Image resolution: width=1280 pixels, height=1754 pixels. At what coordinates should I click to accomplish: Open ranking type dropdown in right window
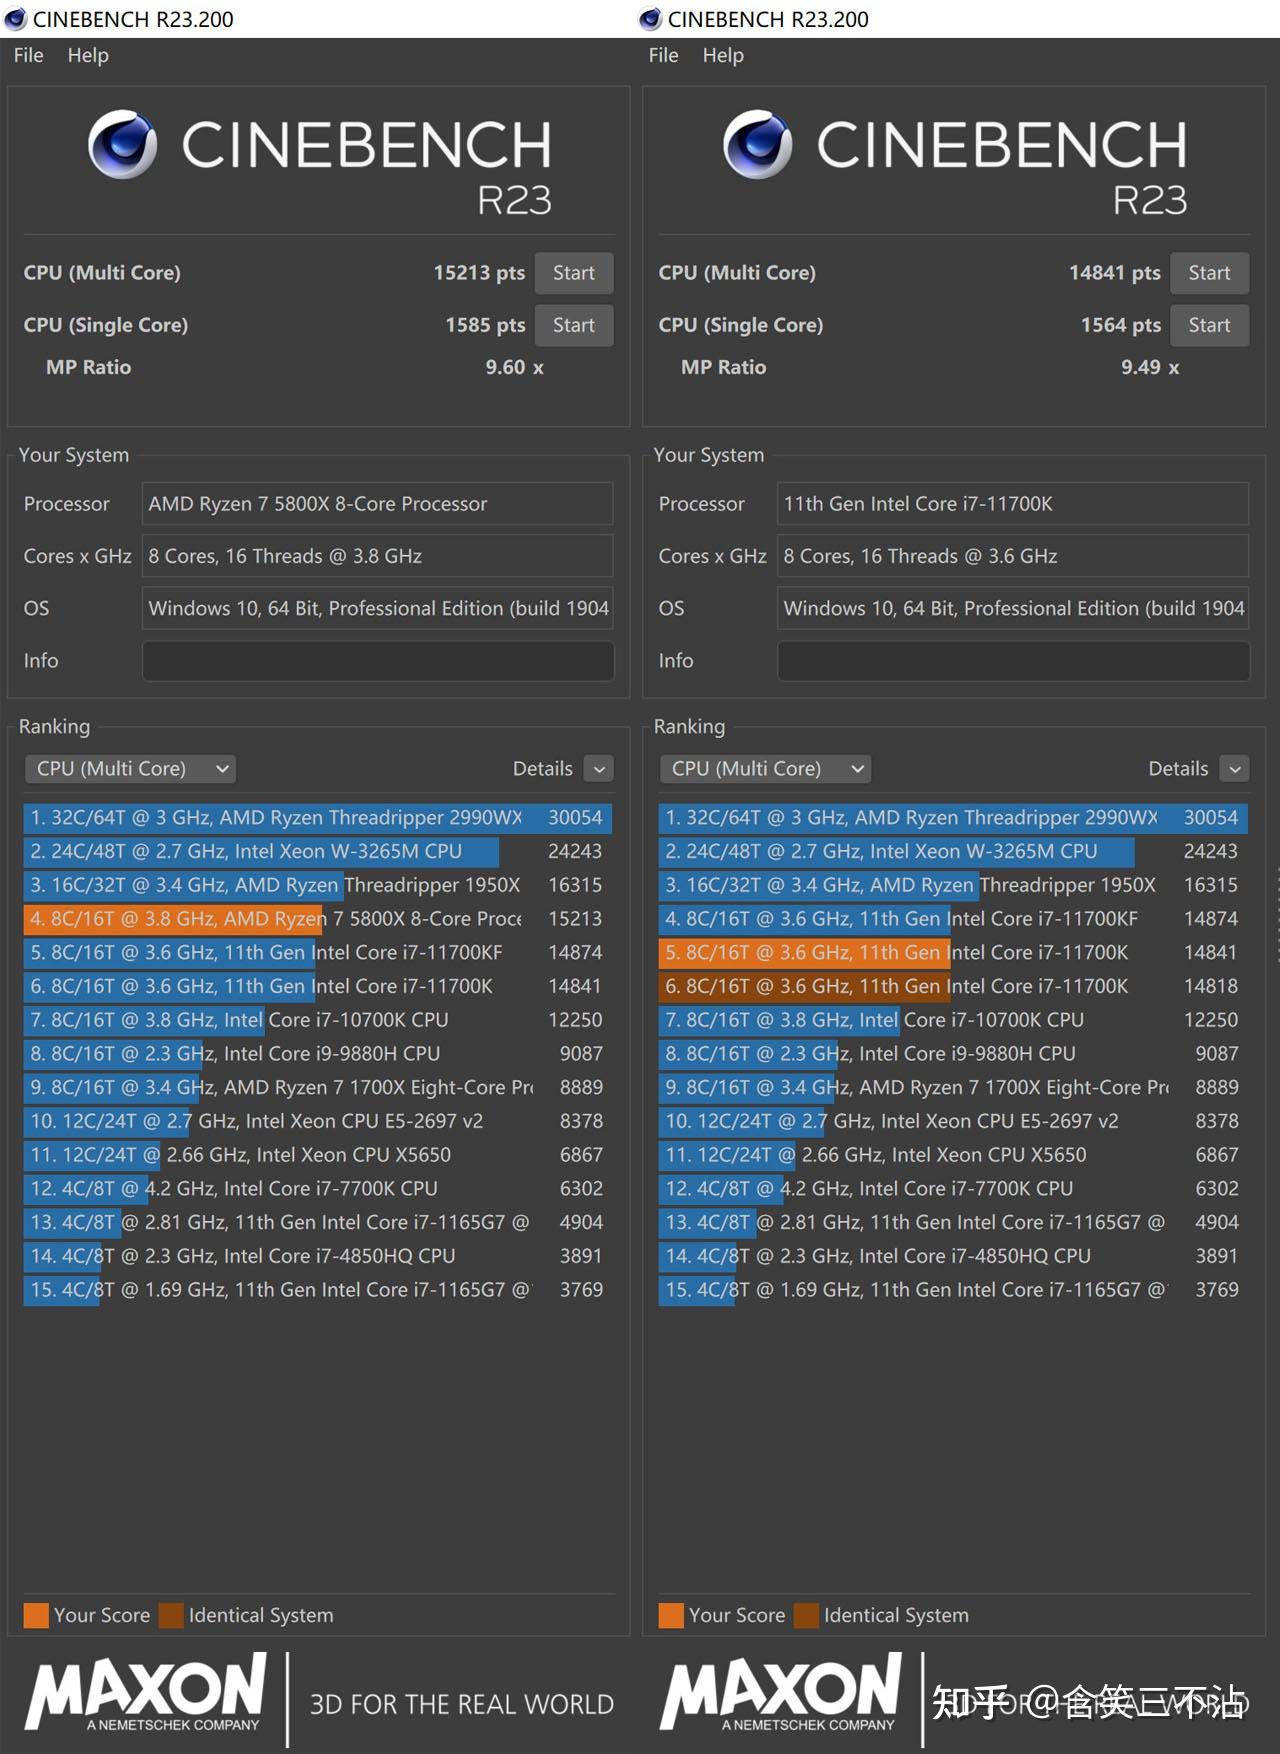point(765,769)
